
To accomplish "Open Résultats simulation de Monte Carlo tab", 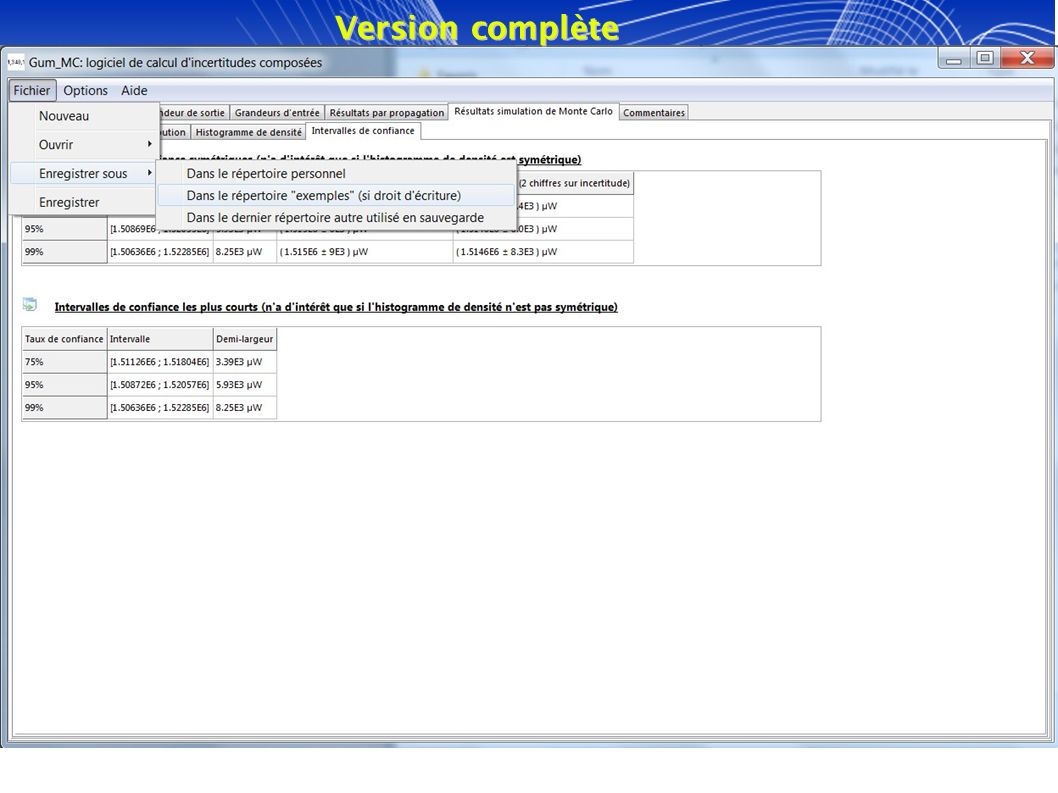I will (x=533, y=111).
